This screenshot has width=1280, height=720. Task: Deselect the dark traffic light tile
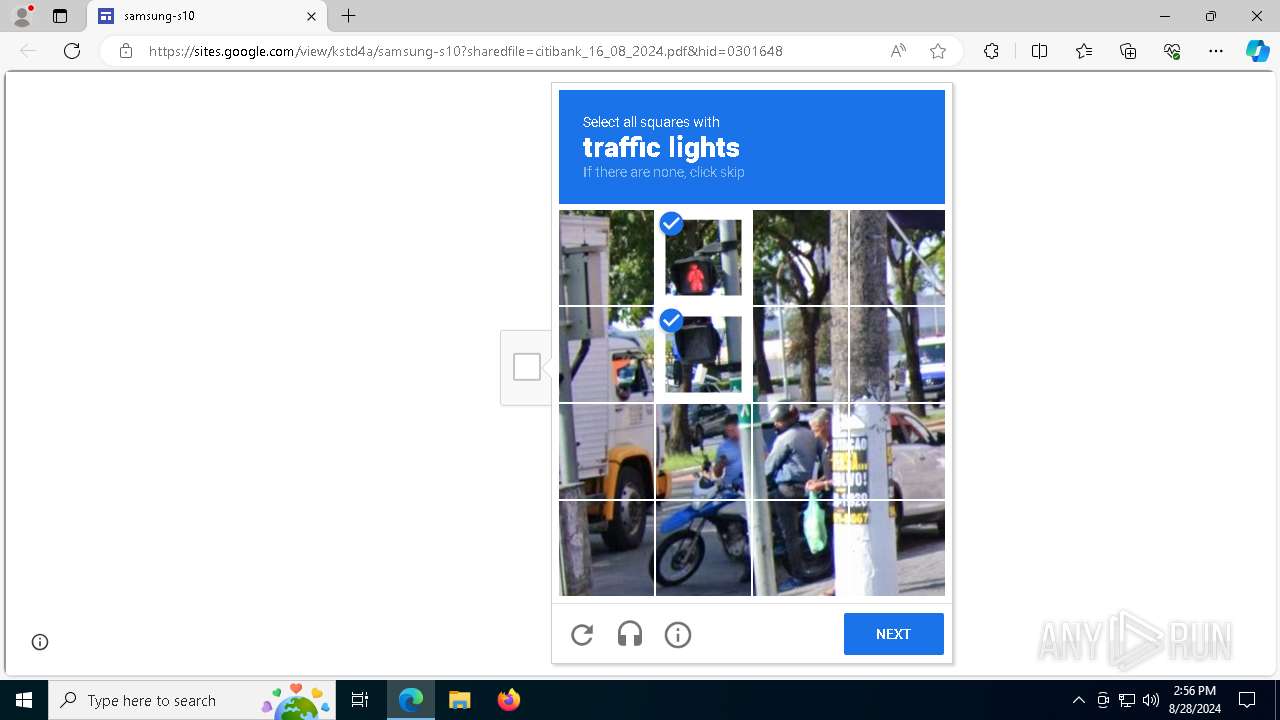pos(704,354)
